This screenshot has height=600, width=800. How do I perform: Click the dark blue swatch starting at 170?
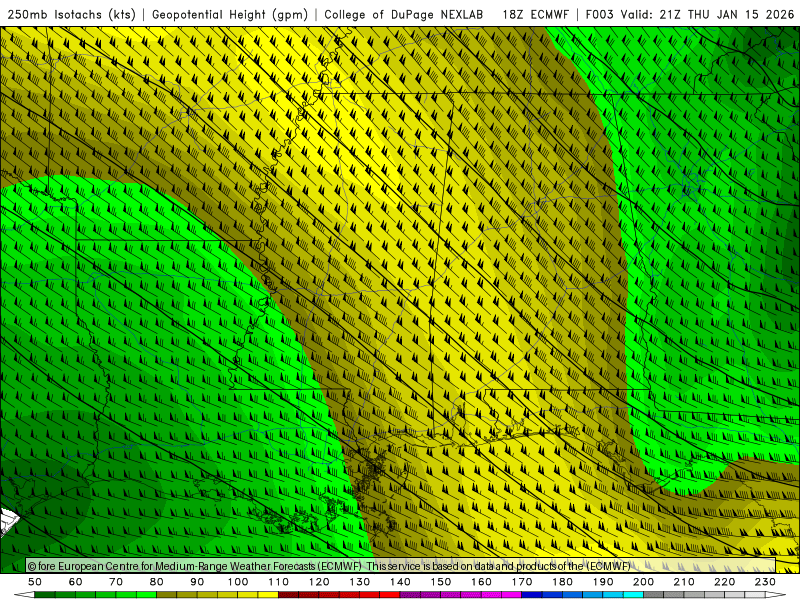[x=532, y=595]
